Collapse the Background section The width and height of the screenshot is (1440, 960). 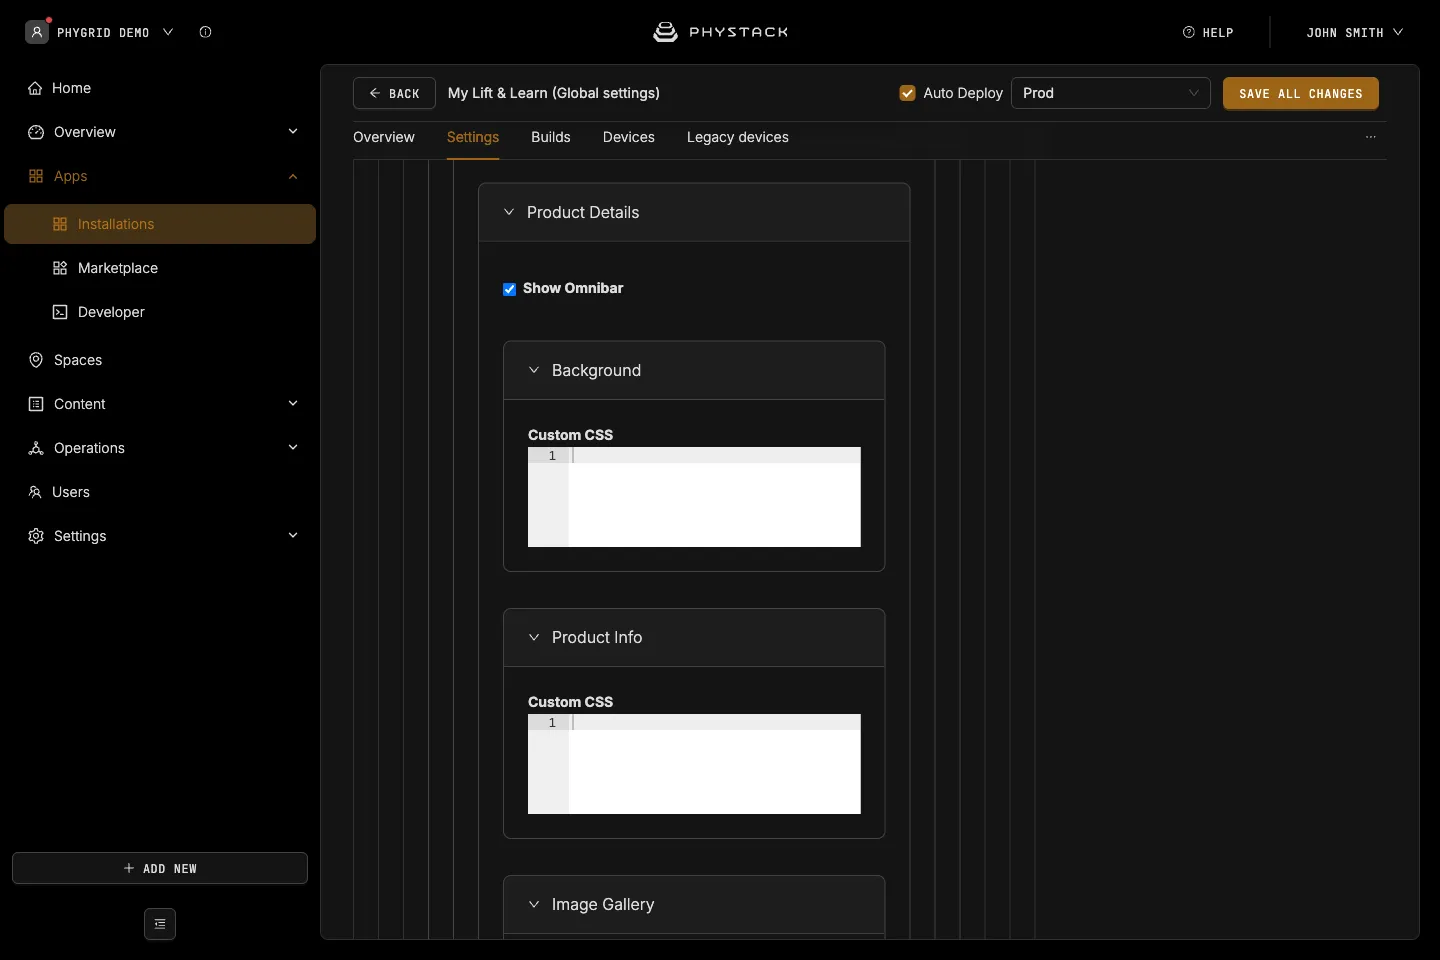point(534,370)
